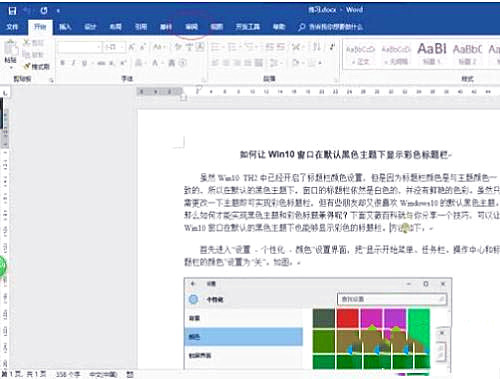Open the Paragraph (段落) dialog launcher

(x=336, y=80)
